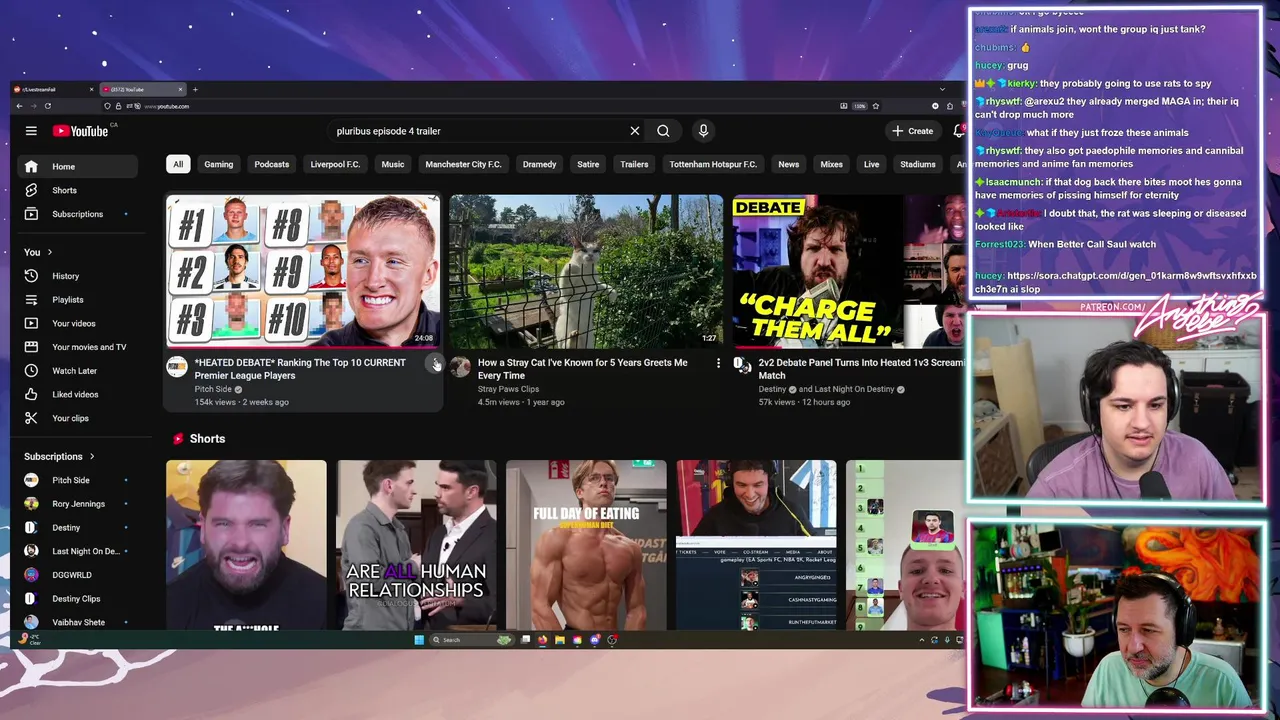Go back in the browser
The width and height of the screenshot is (1280, 720).
[19, 106]
